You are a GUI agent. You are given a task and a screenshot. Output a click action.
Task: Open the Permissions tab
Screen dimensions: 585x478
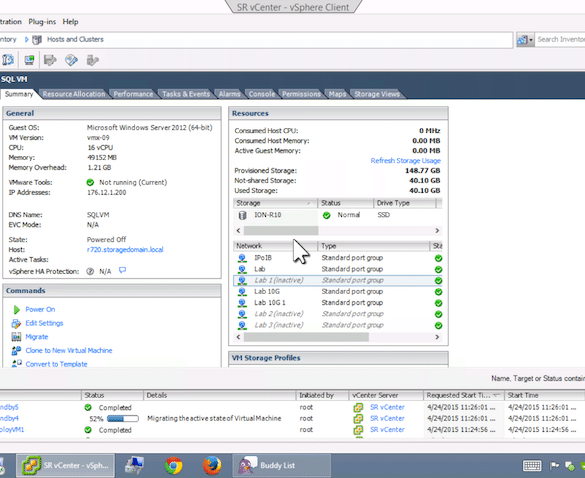[301, 94]
